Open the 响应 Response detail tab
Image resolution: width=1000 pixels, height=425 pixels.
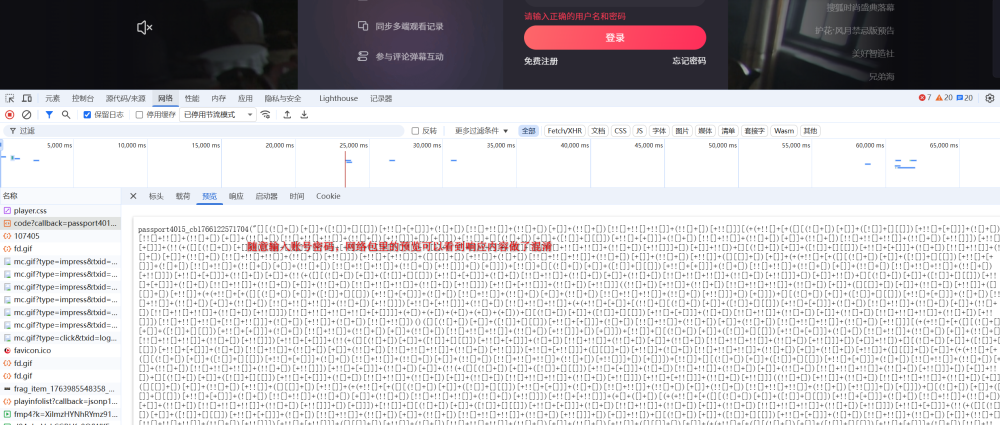click(237, 196)
